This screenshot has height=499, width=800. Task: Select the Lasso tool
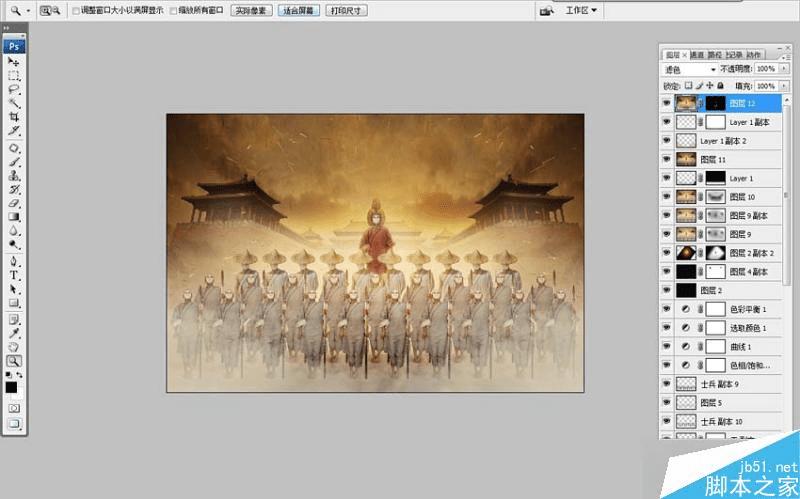click(x=14, y=89)
